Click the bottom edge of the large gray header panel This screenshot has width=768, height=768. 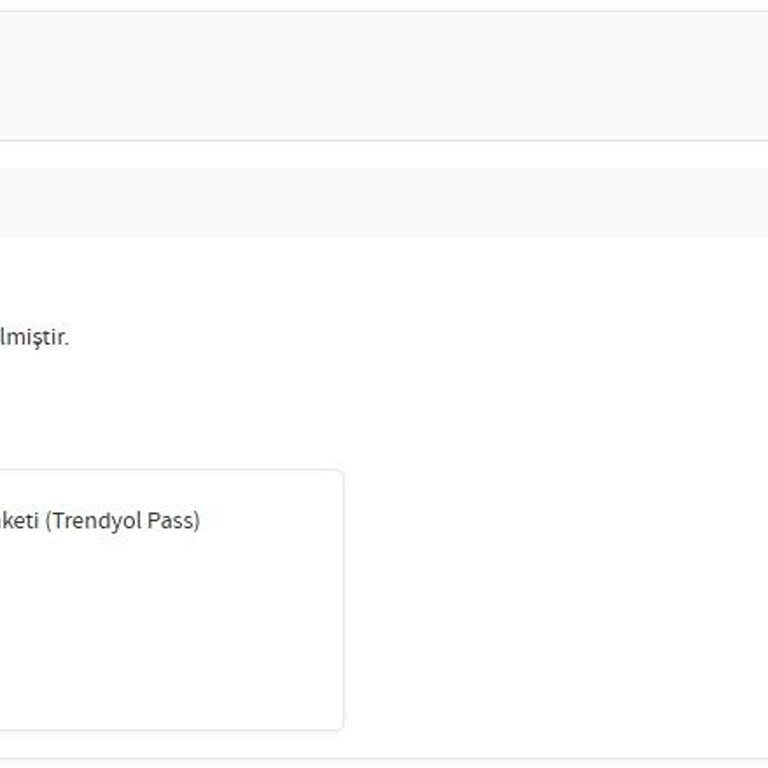[x=384, y=140]
